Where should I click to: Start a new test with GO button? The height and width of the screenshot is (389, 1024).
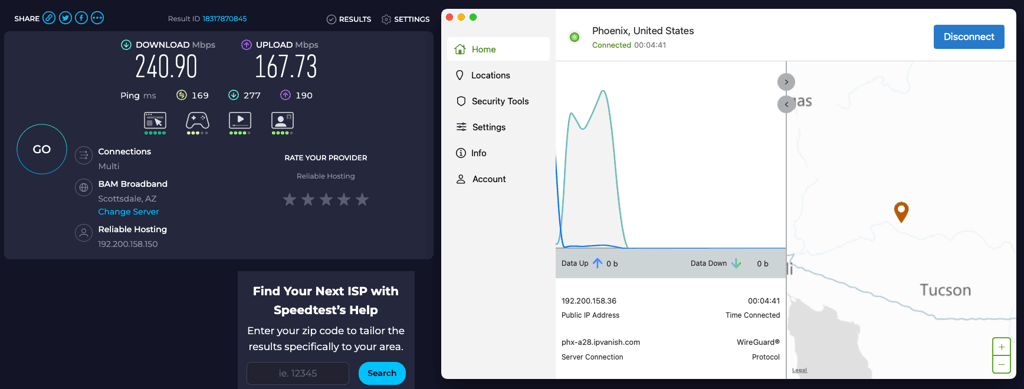pos(42,149)
